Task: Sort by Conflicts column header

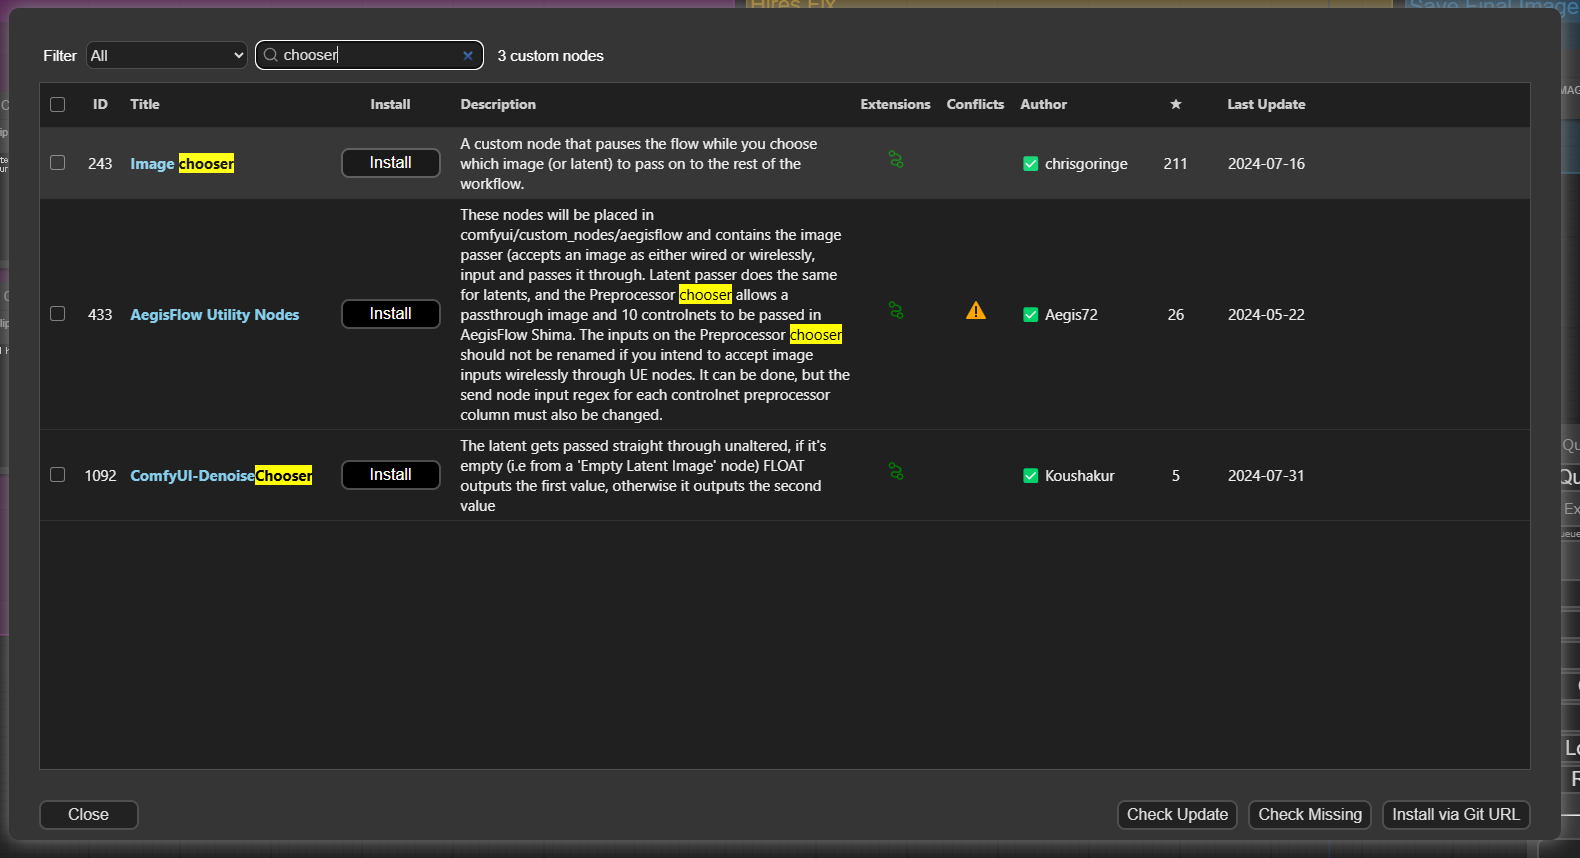Action: point(975,104)
